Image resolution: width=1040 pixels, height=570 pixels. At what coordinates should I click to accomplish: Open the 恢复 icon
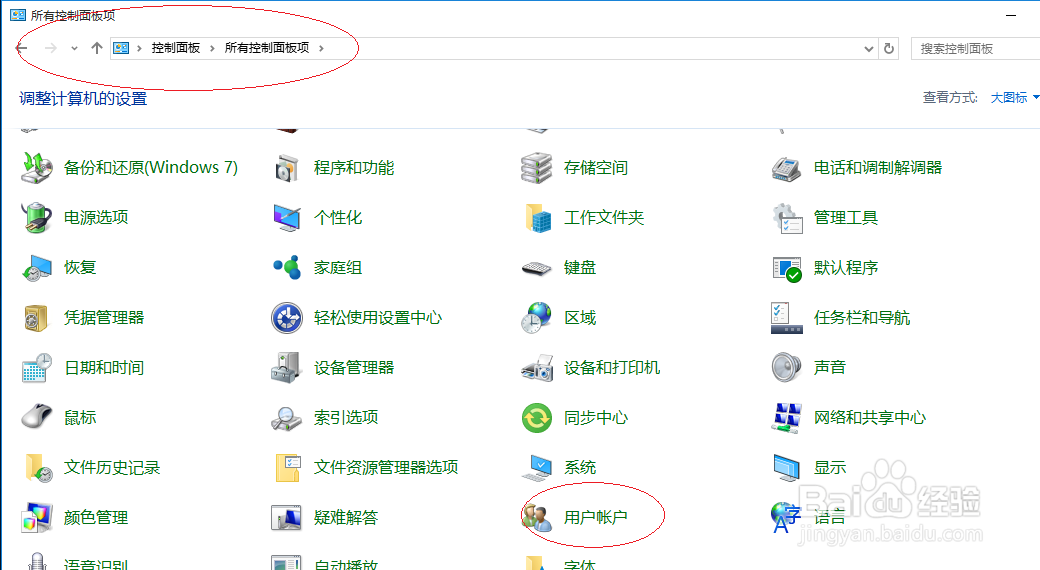click(36, 267)
